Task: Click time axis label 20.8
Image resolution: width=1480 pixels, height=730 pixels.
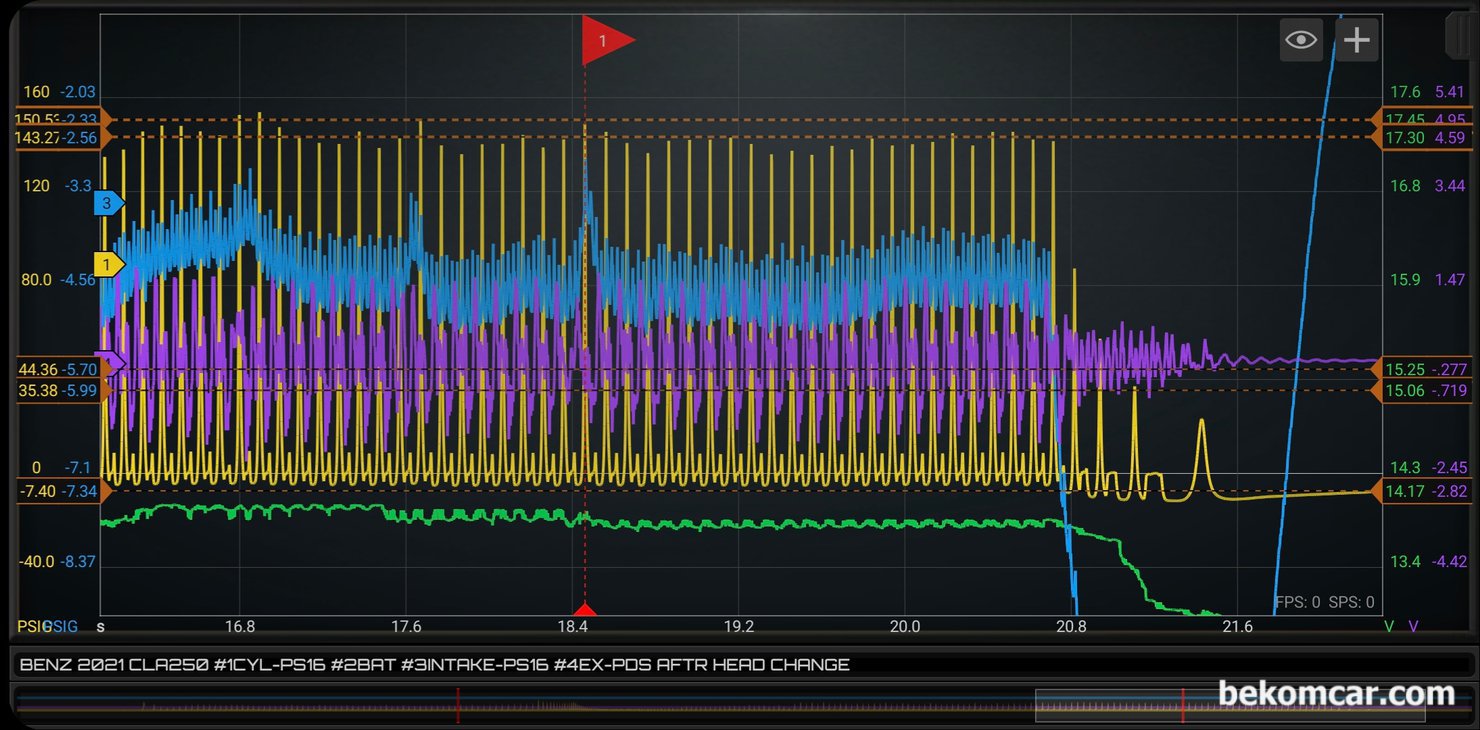Action: coord(1070,627)
